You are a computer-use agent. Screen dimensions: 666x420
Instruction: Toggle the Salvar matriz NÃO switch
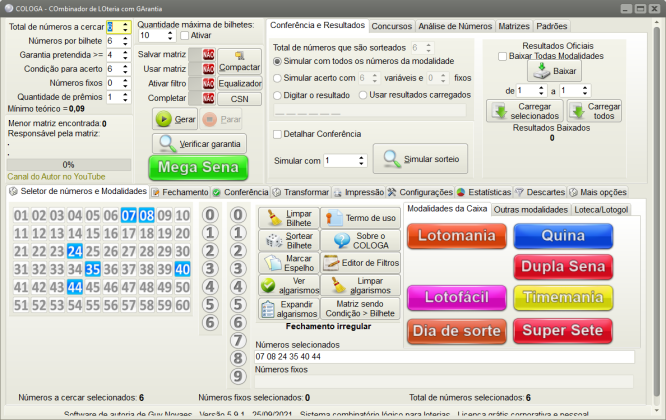pos(202,54)
